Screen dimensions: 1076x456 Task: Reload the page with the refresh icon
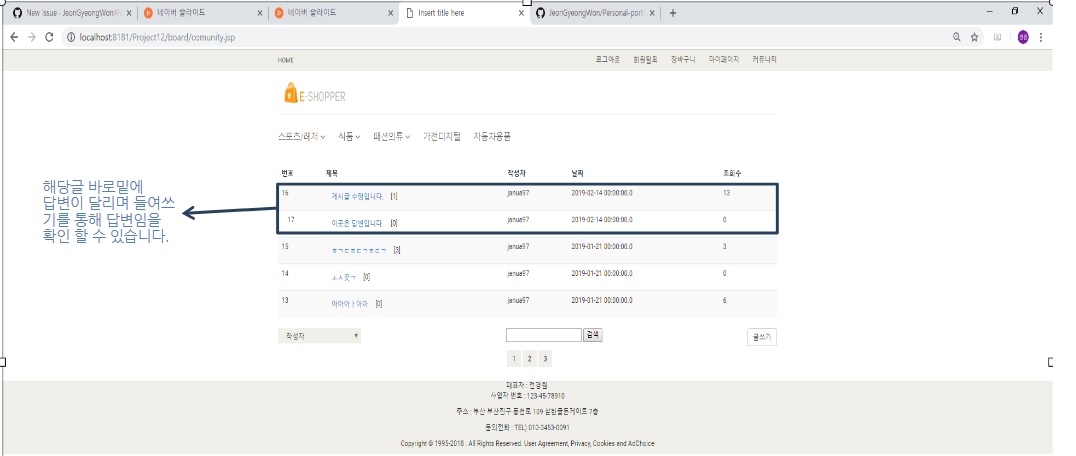pos(49,37)
